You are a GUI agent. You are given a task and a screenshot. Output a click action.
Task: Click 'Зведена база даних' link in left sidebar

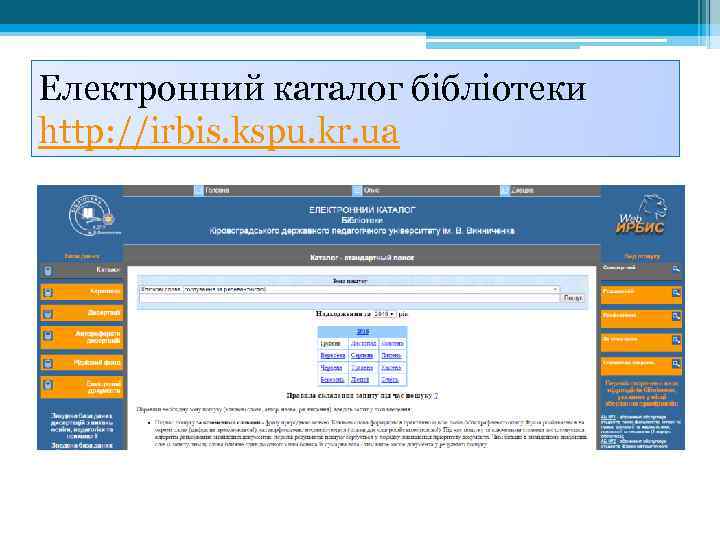82,445
